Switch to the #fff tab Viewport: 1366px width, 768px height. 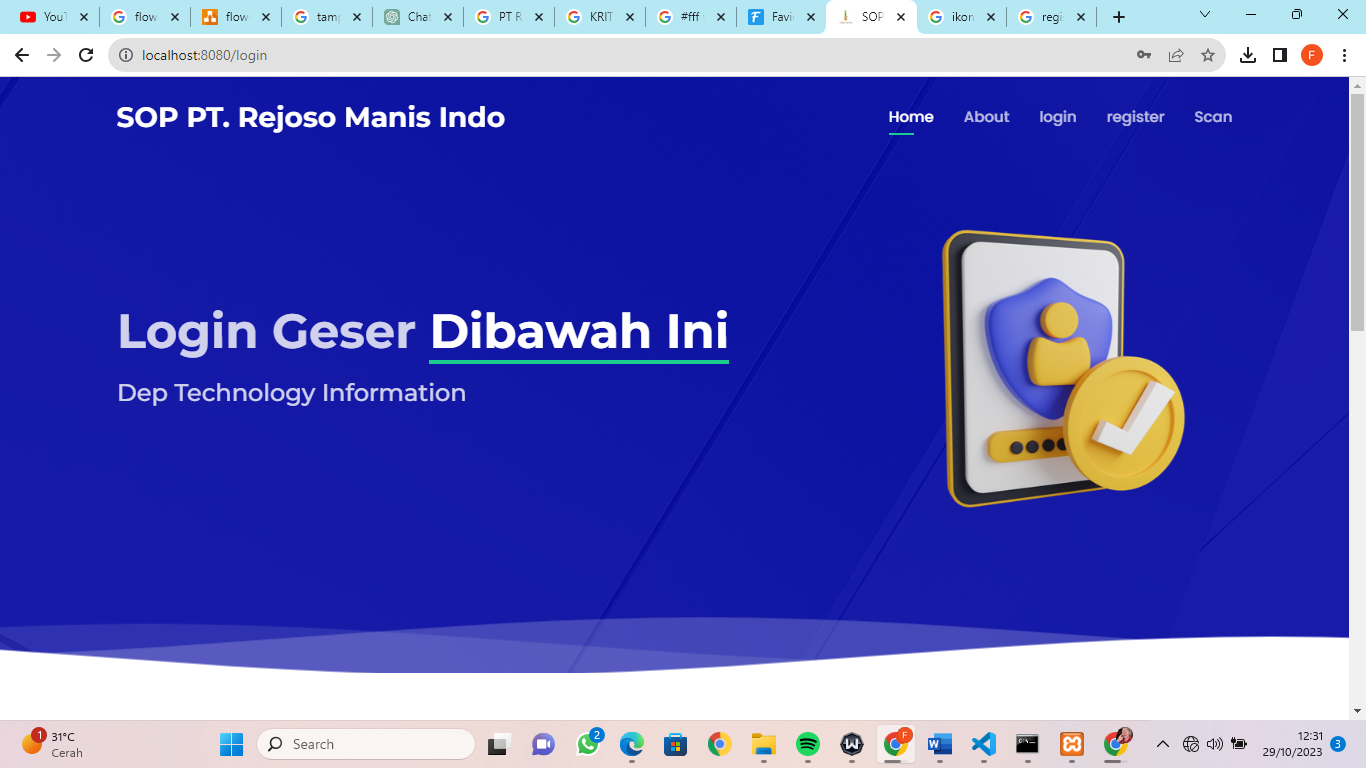click(690, 17)
